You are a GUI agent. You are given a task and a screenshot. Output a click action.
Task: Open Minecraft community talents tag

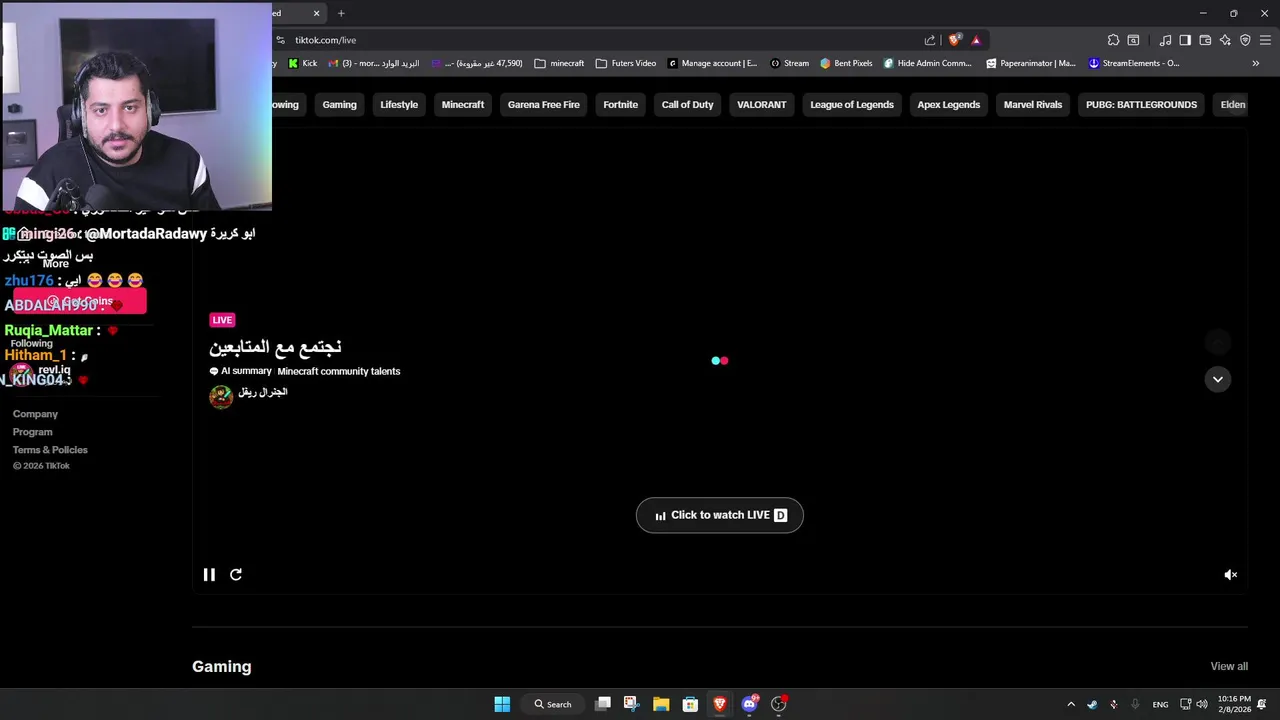(x=339, y=371)
